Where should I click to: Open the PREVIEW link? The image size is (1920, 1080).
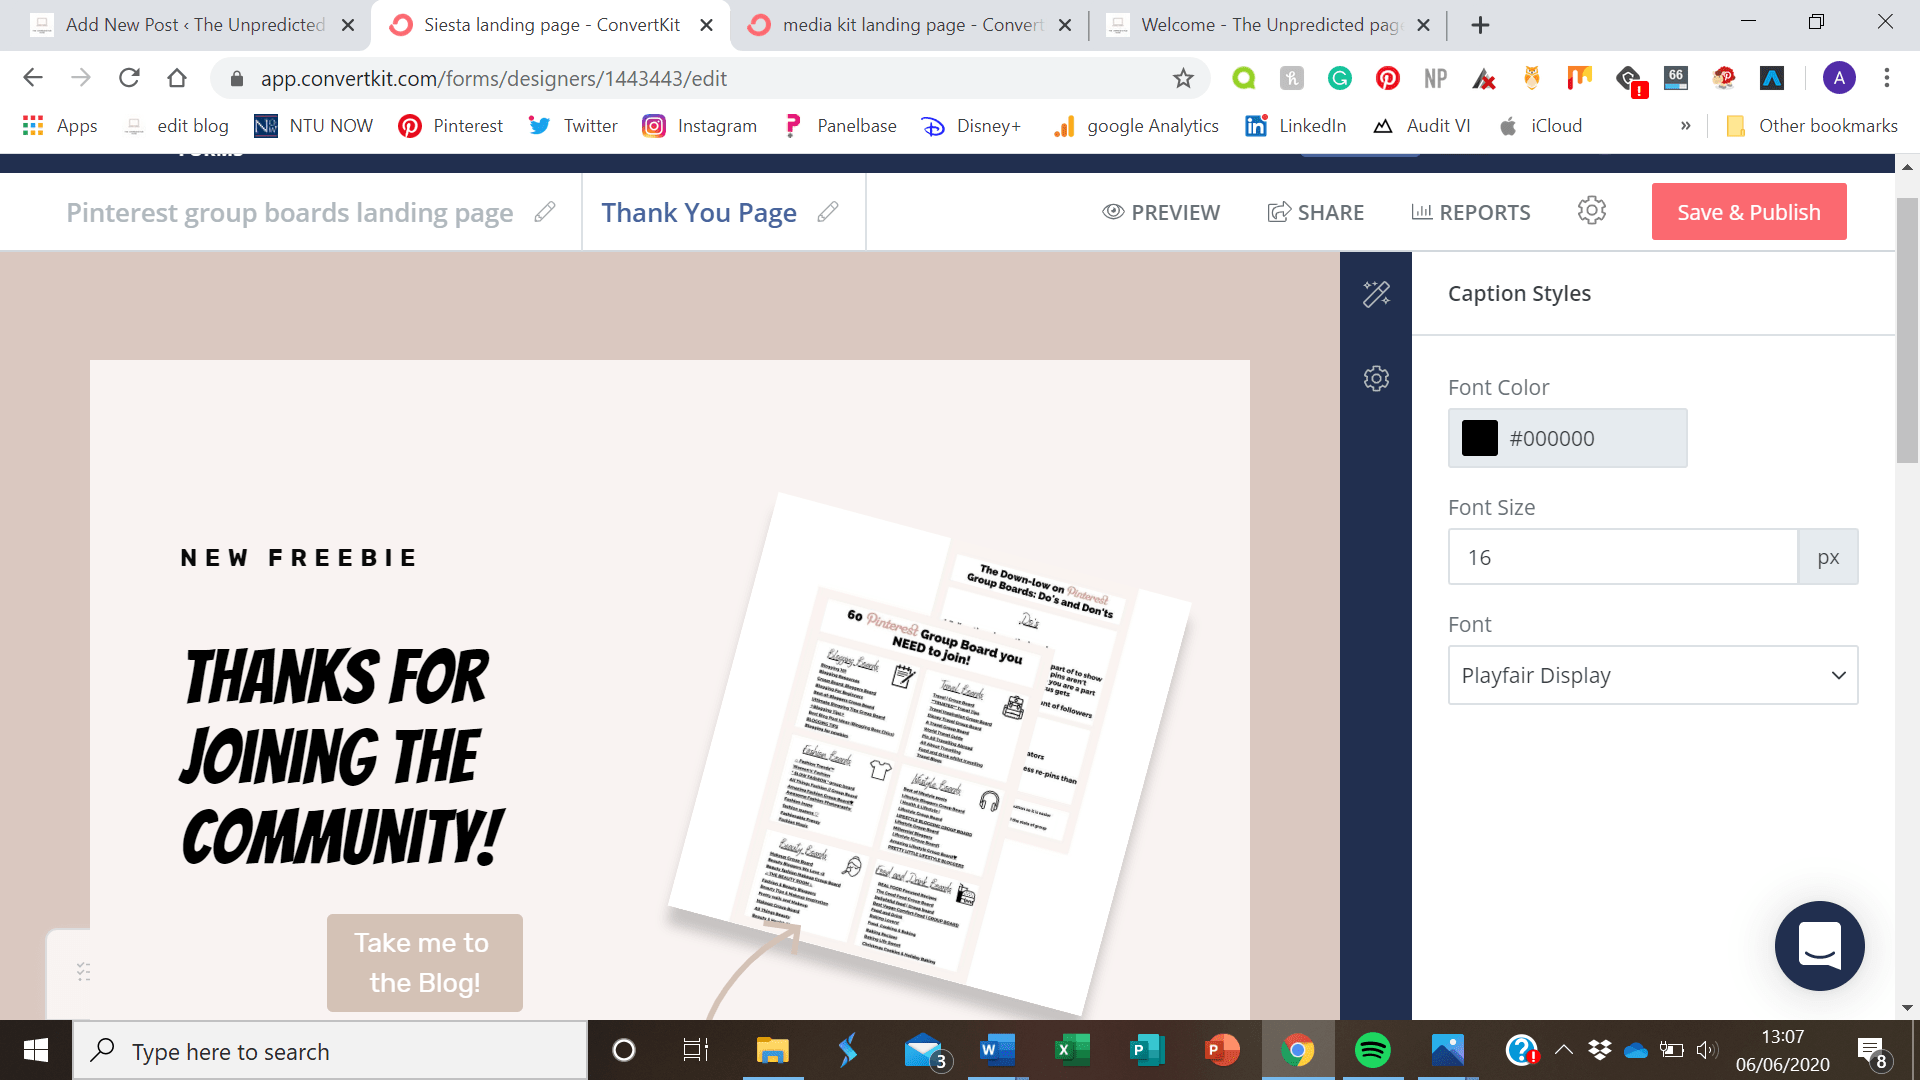coord(1161,212)
